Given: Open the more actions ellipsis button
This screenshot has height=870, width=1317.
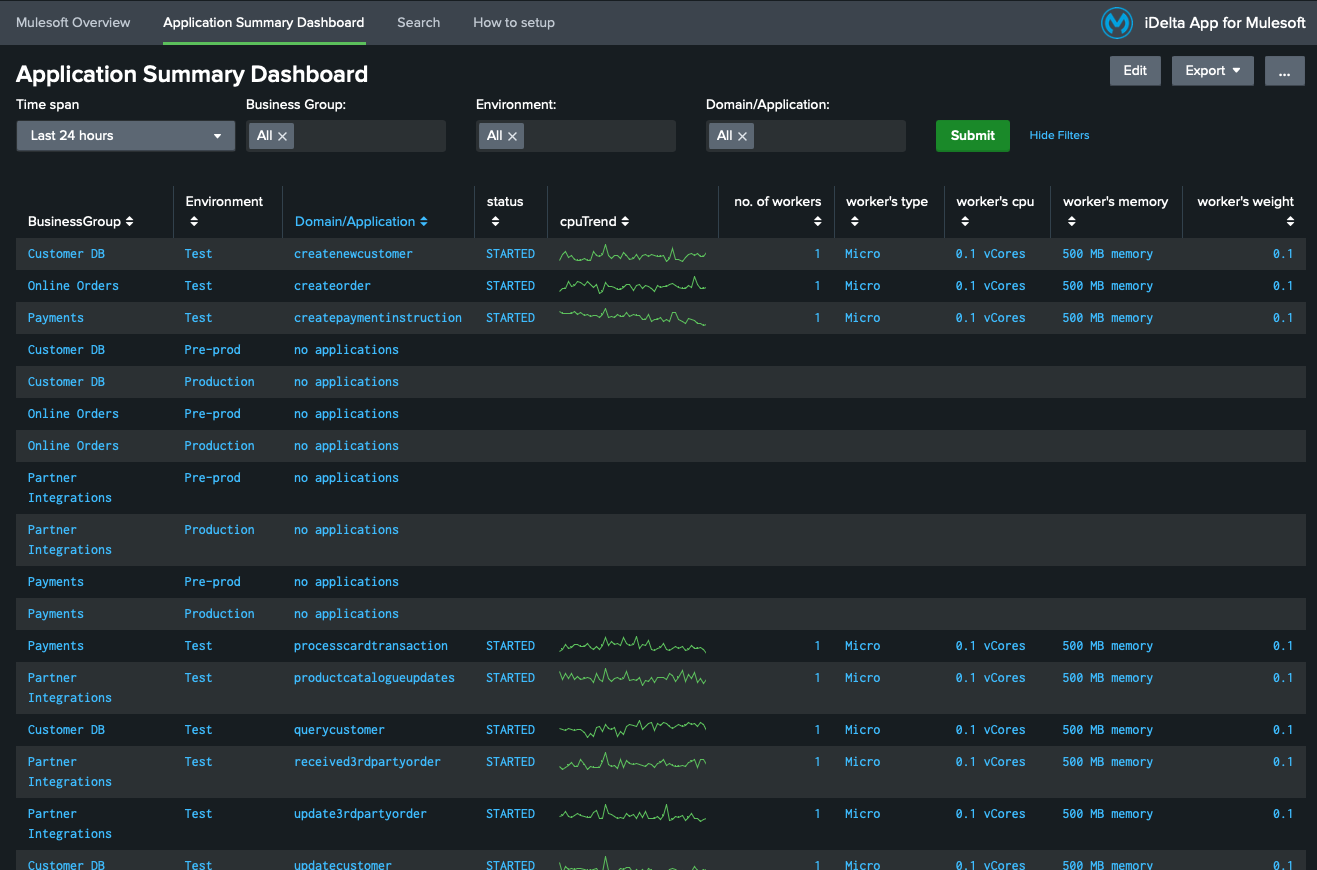Looking at the screenshot, I should 1285,71.
